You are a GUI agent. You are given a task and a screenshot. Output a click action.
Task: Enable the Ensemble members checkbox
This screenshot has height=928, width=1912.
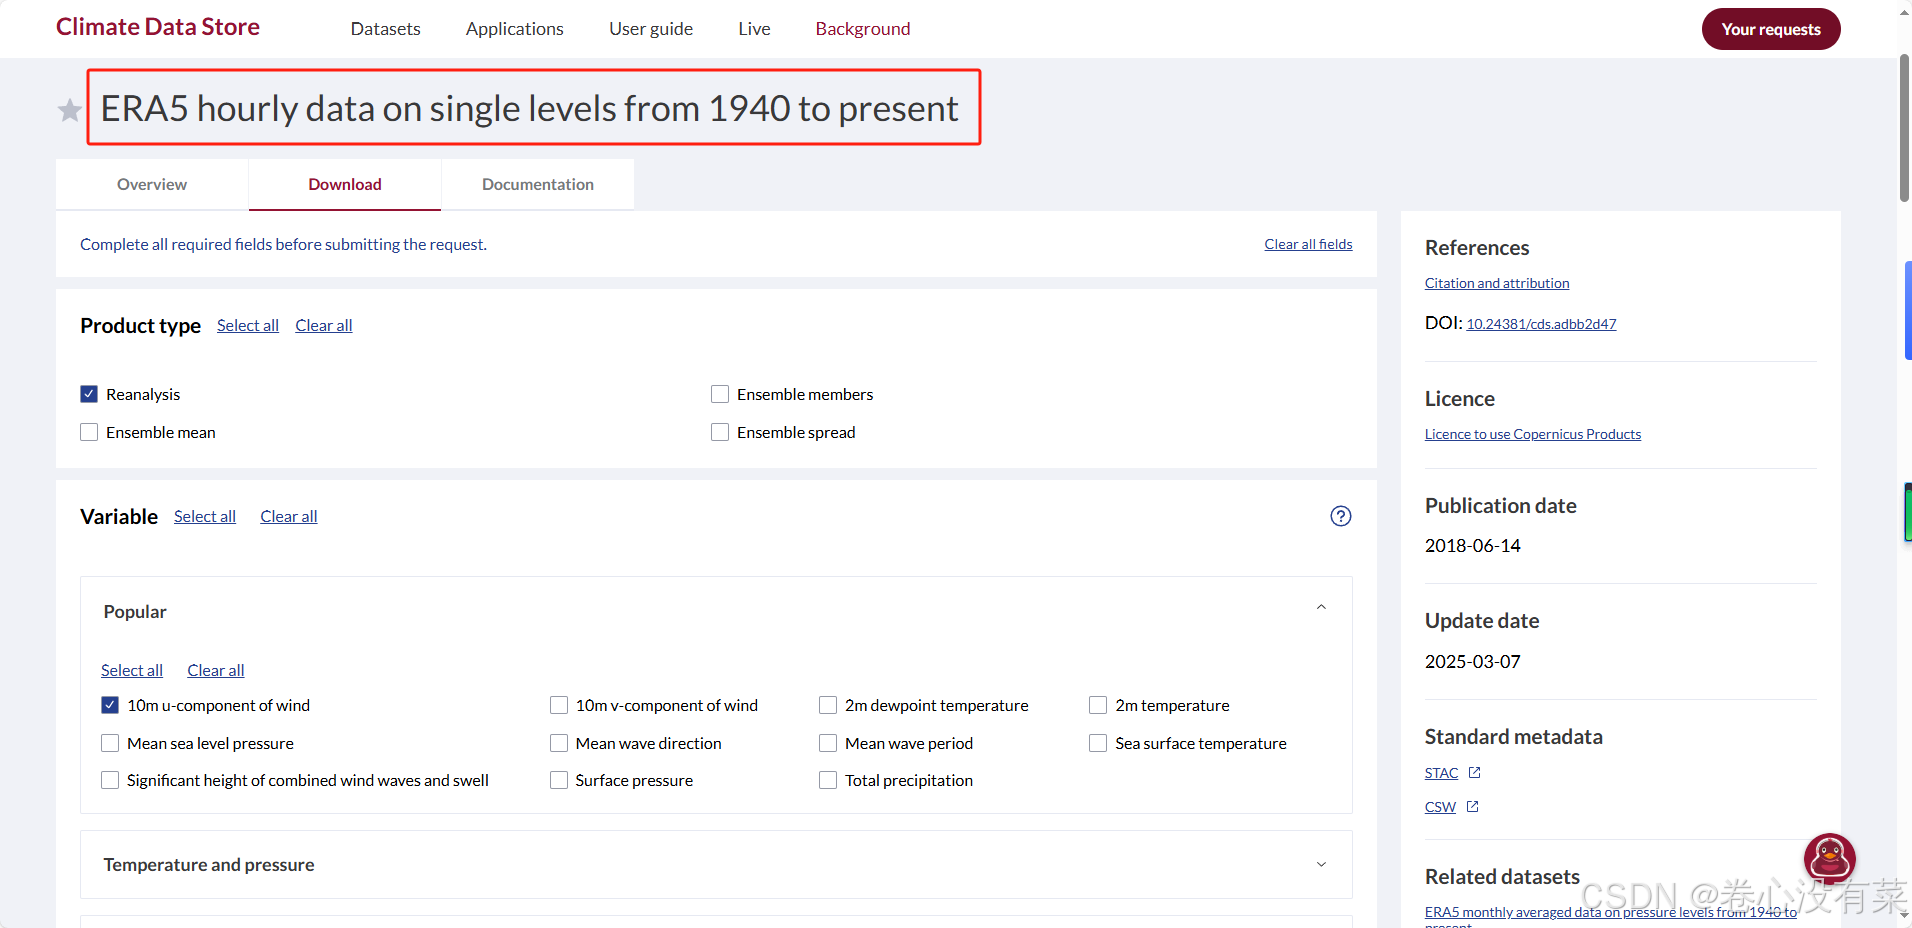coord(720,394)
